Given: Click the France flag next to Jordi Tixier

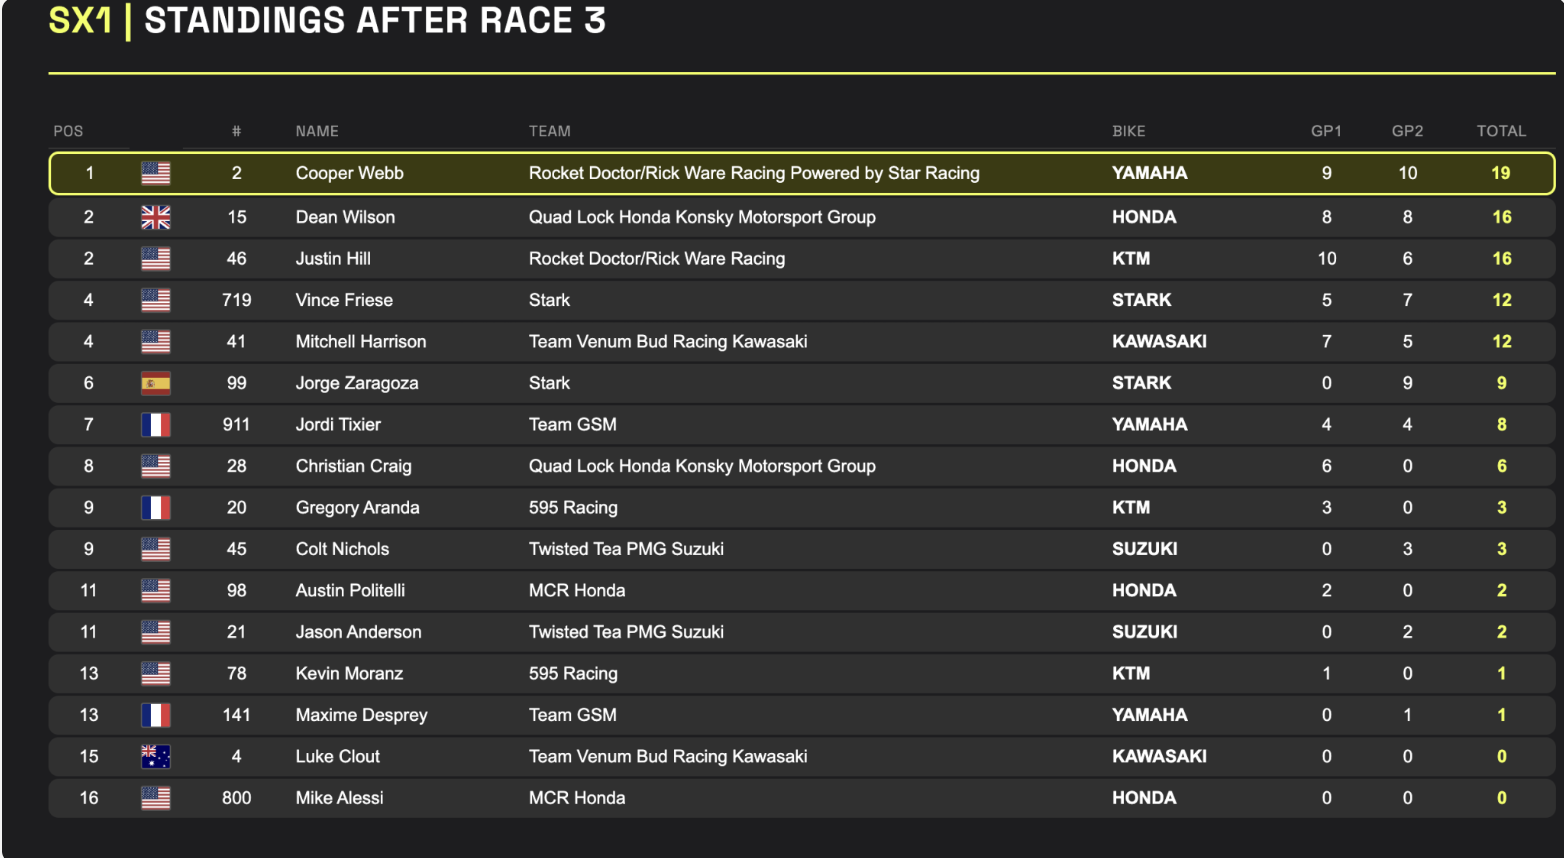Looking at the screenshot, I should tap(155, 425).
